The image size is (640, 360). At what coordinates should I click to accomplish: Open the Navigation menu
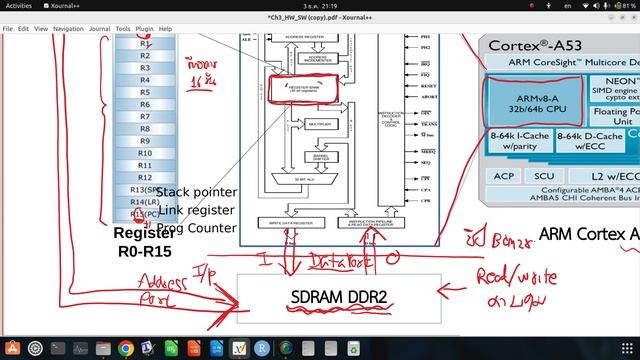[68, 29]
